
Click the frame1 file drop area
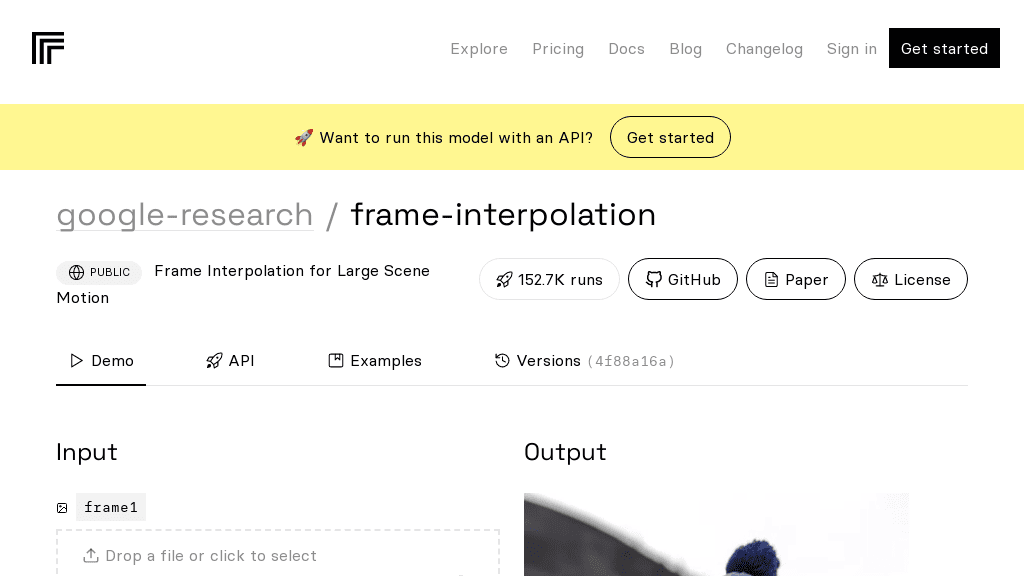click(278, 555)
